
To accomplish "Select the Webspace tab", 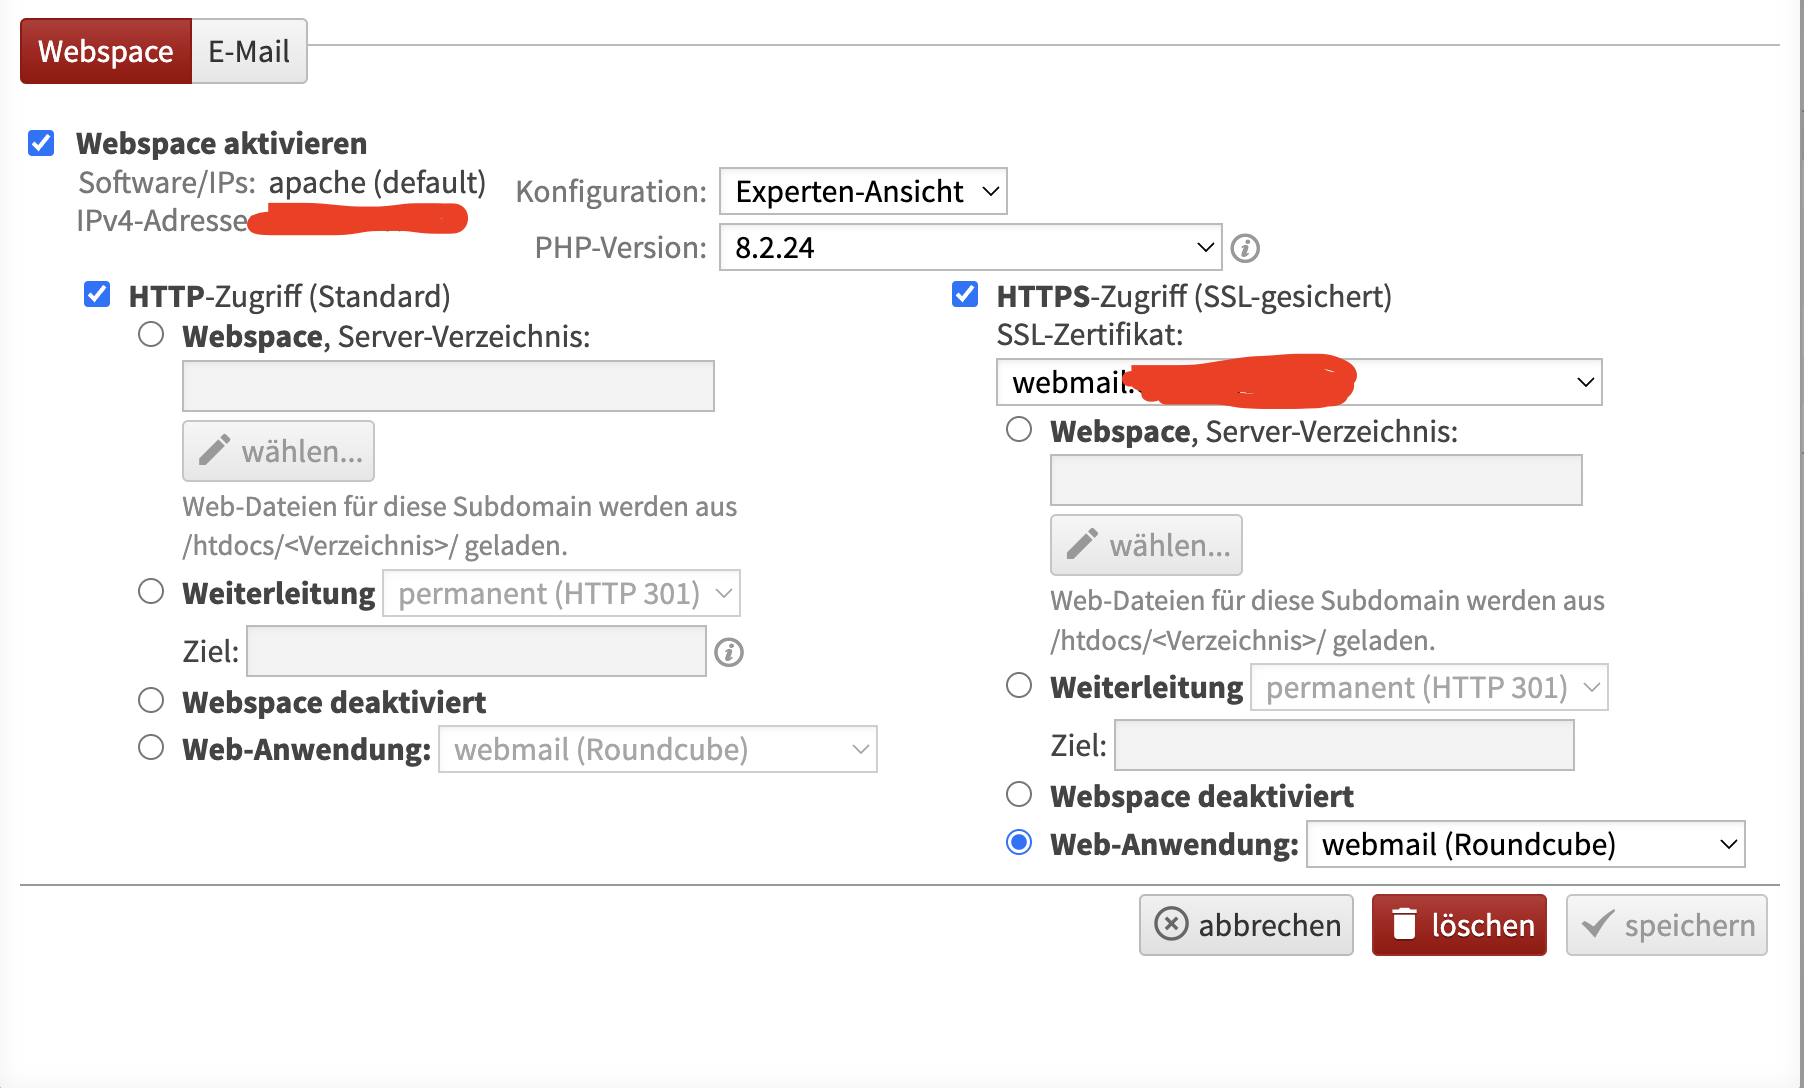I will [106, 51].
